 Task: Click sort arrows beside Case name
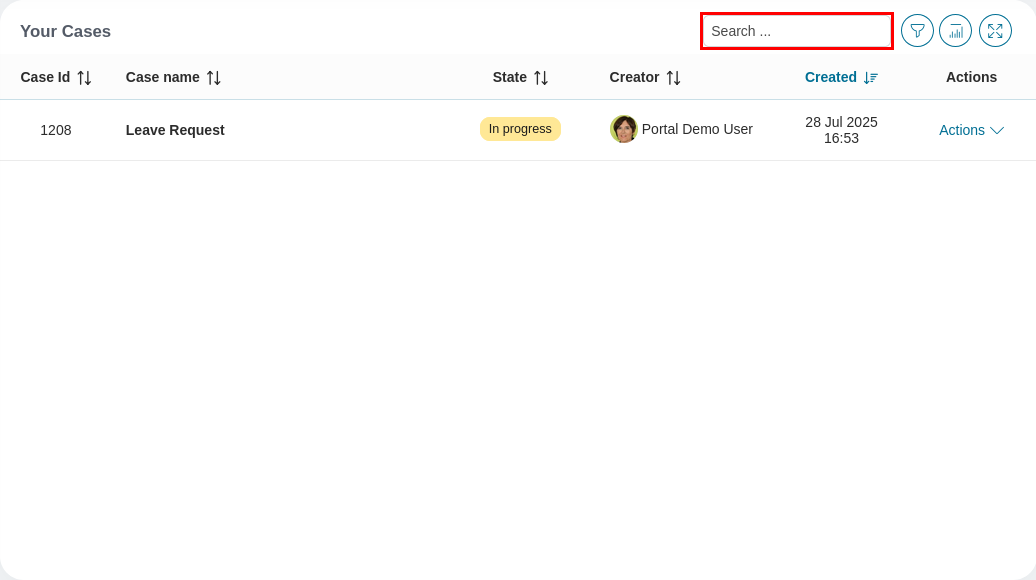[x=214, y=78]
